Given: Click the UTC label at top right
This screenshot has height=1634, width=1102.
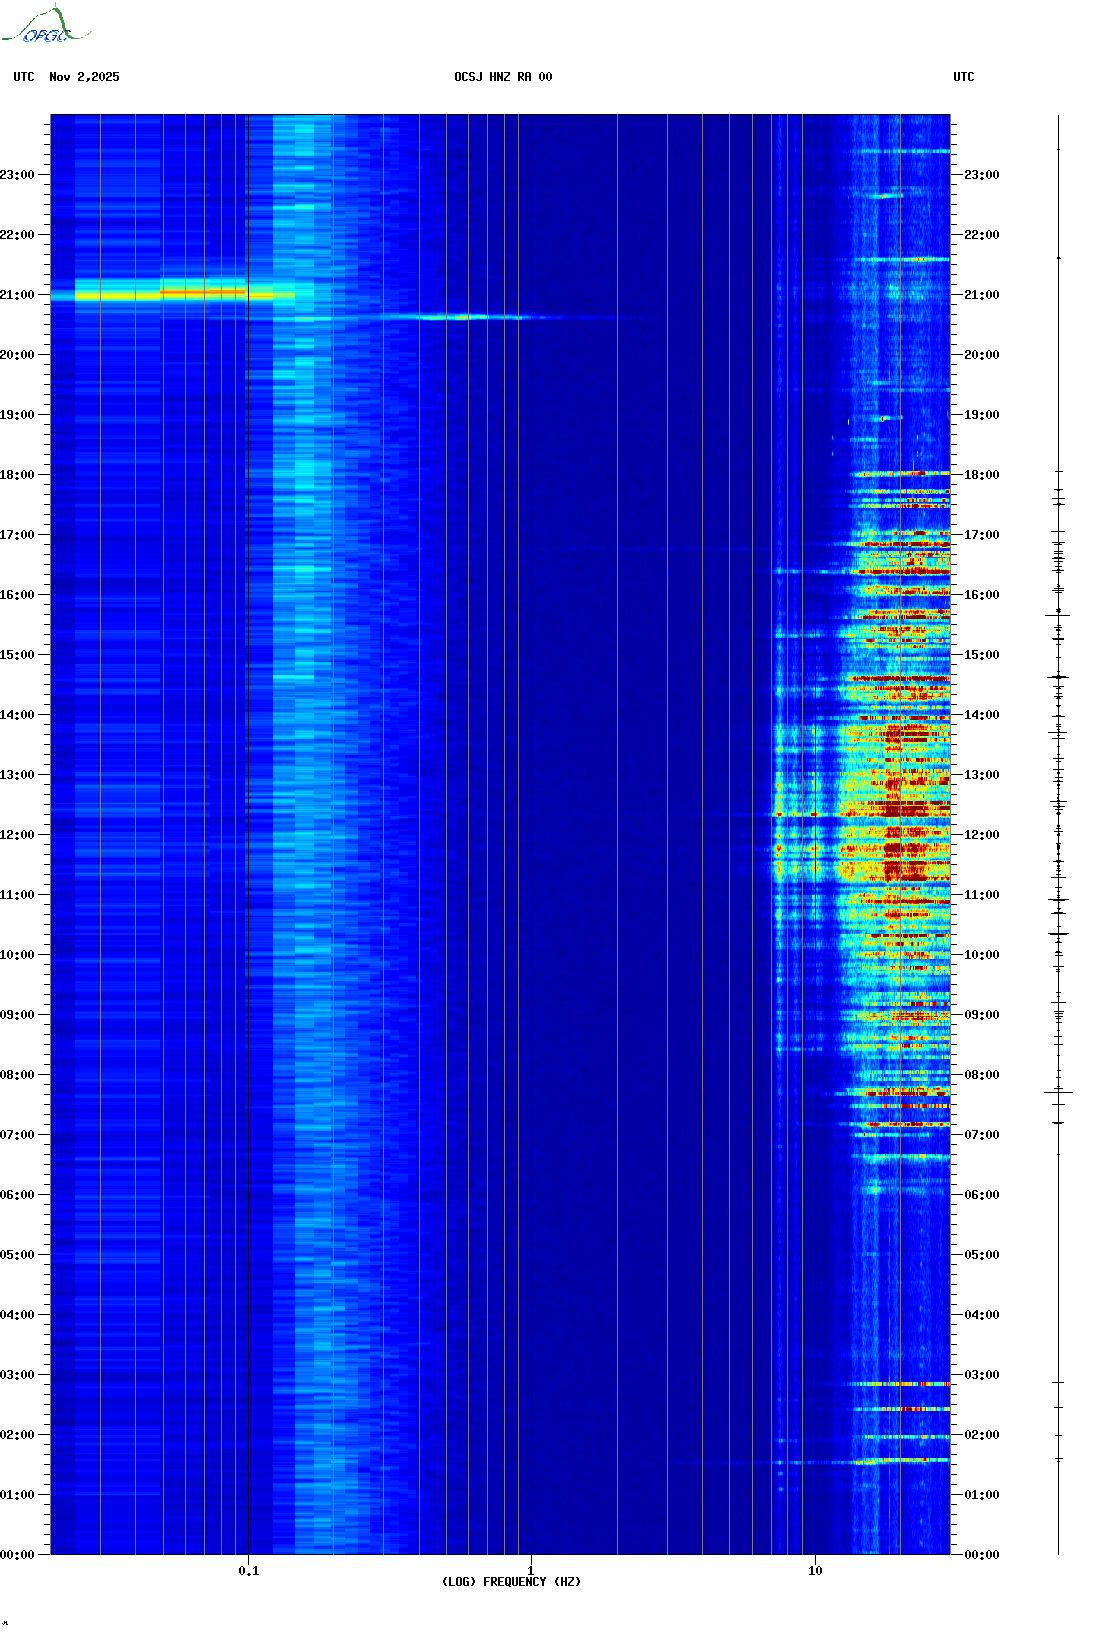Looking at the screenshot, I should pos(964,77).
